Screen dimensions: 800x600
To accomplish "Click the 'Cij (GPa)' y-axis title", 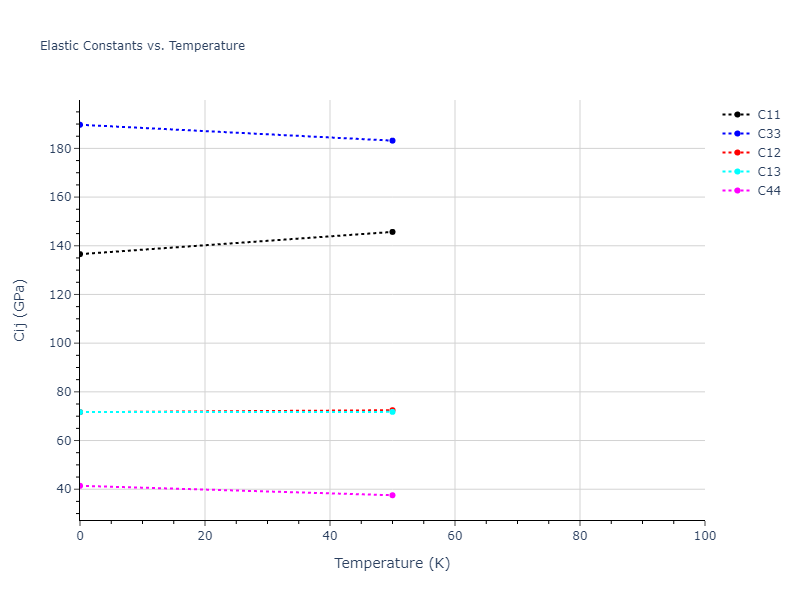I will tap(20, 311).
